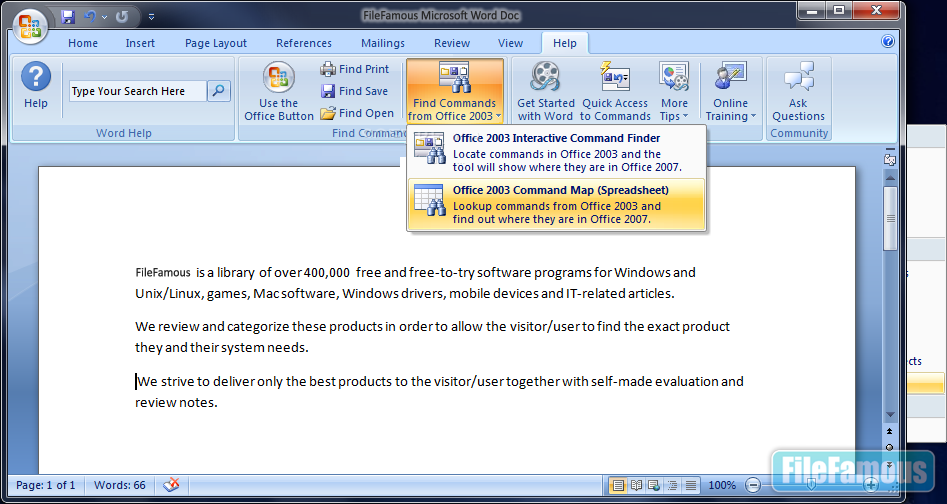Image resolution: width=947 pixels, height=504 pixels.
Task: Click the scrollbar up arrow
Action: (890, 177)
